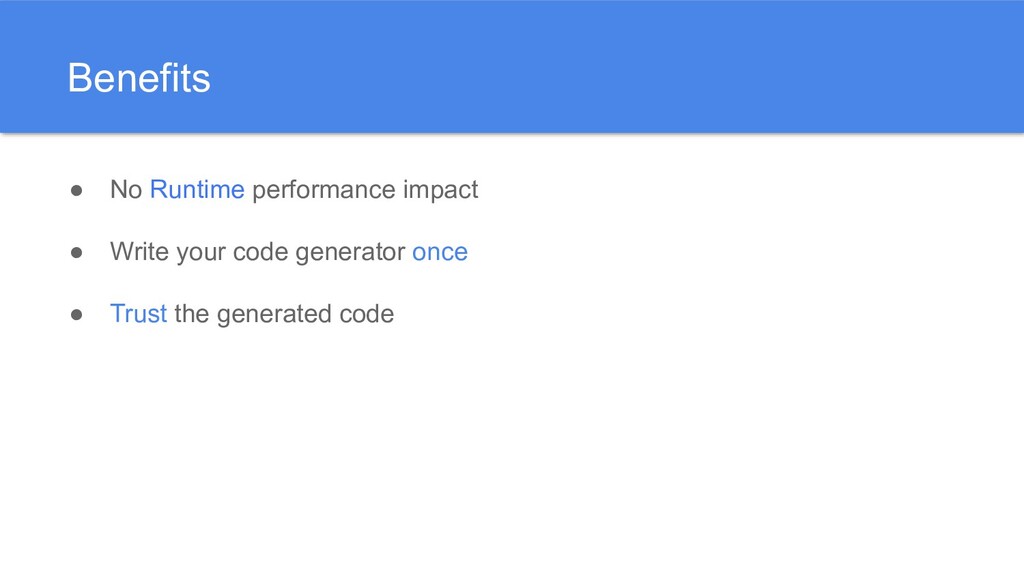
Task: Click the bullet dot before "No Runtime"
Action: pyautogui.click(x=76, y=190)
